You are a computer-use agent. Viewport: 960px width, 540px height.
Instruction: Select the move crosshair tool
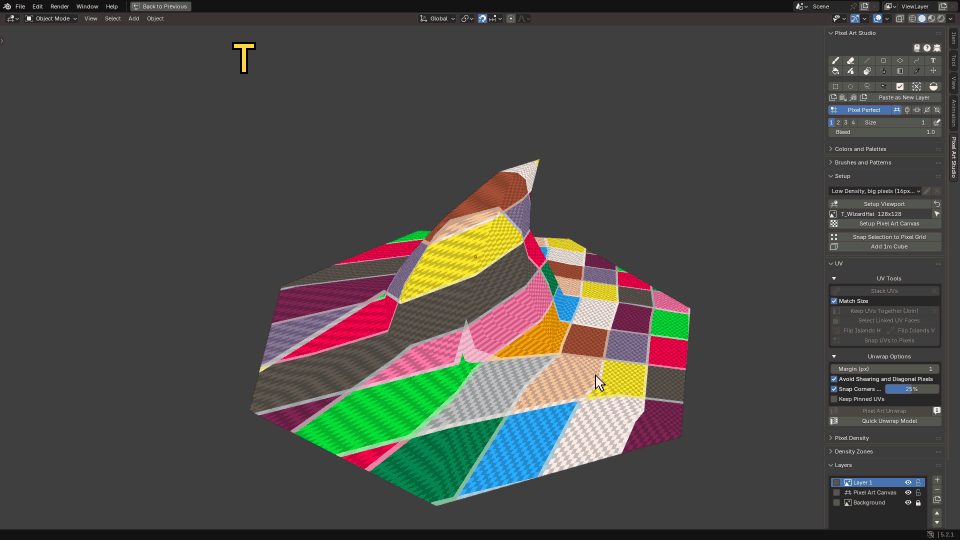[x=933, y=71]
